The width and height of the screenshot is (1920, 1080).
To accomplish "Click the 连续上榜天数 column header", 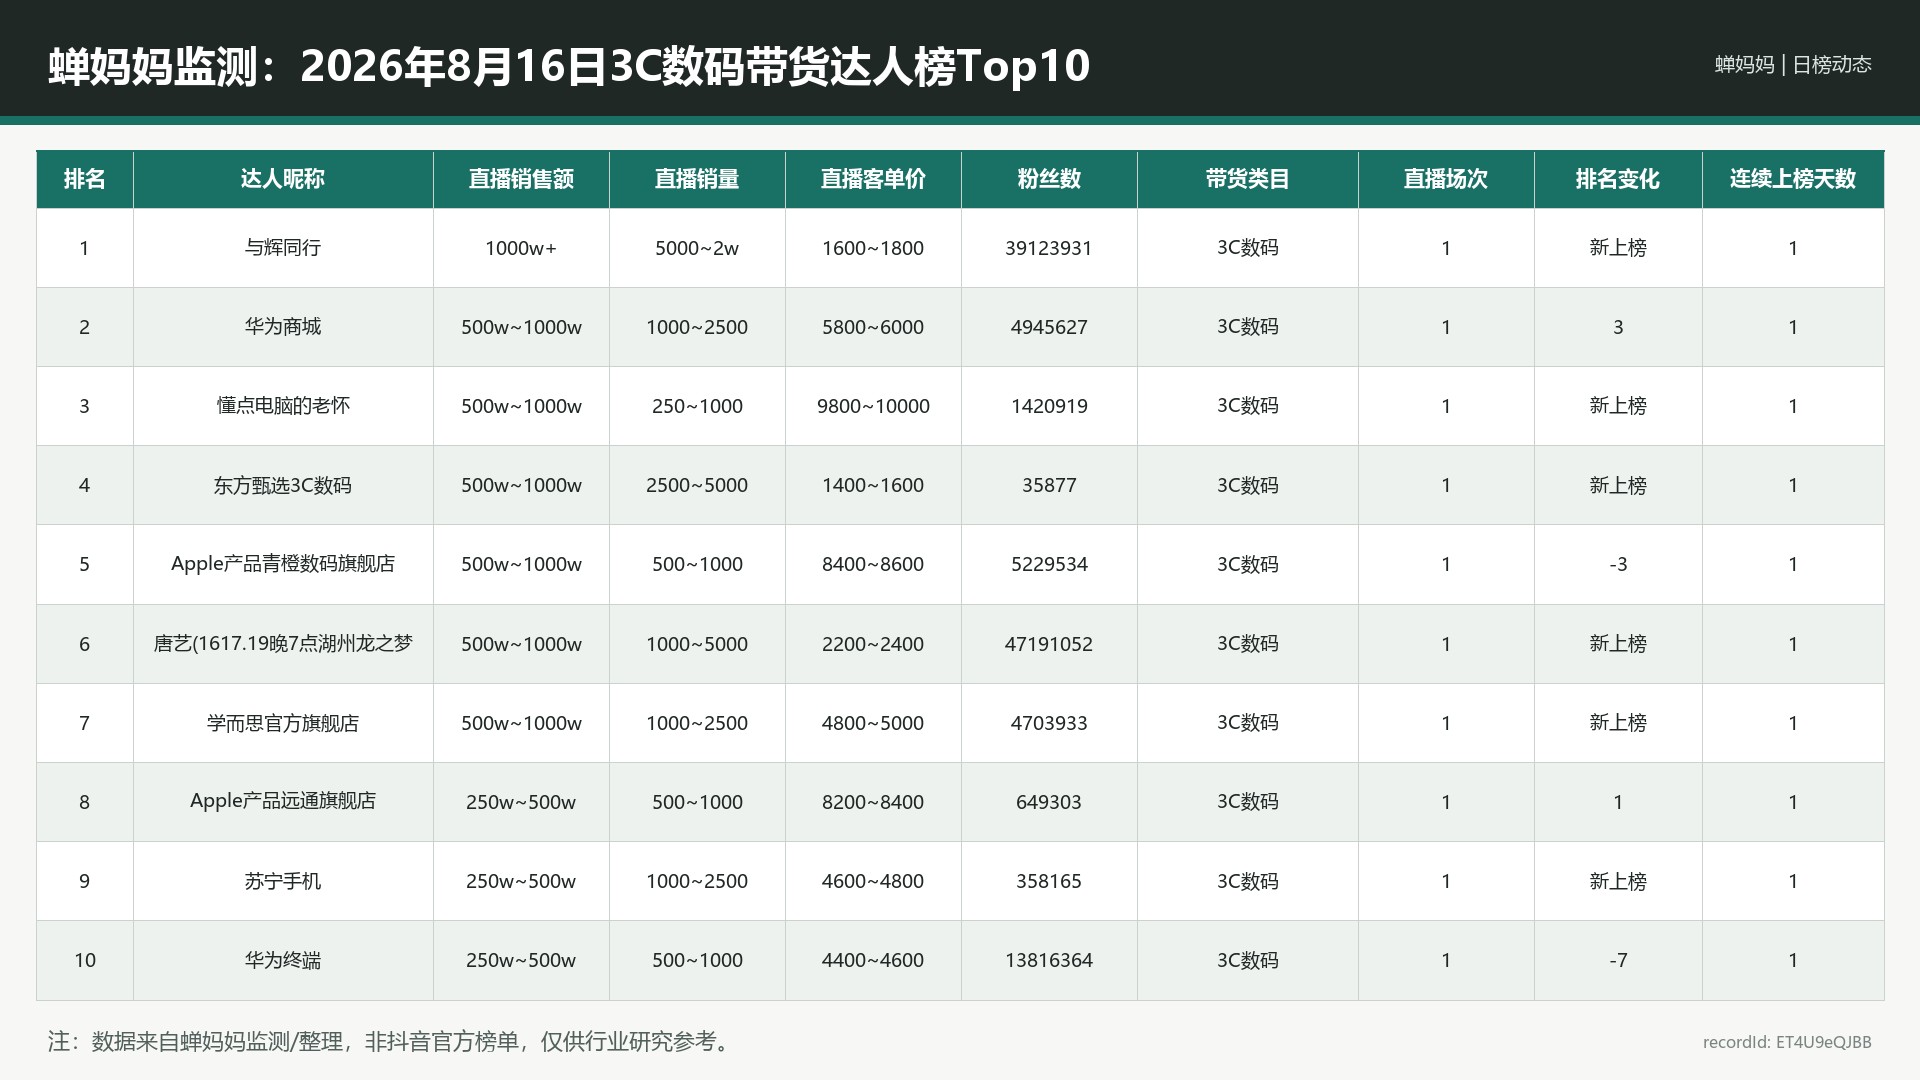I will click(1793, 179).
